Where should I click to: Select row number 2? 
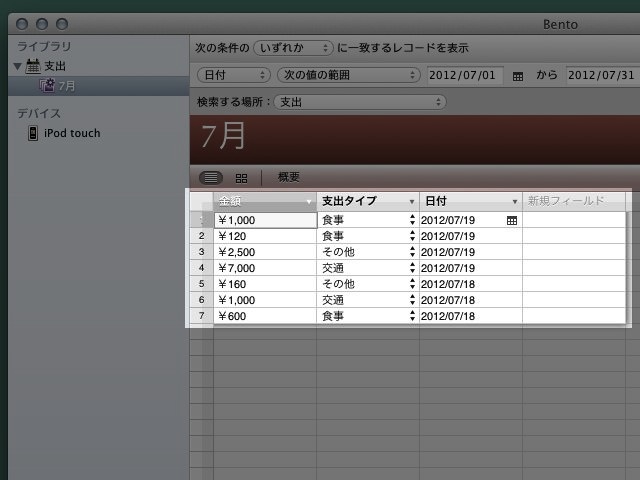[x=202, y=236]
